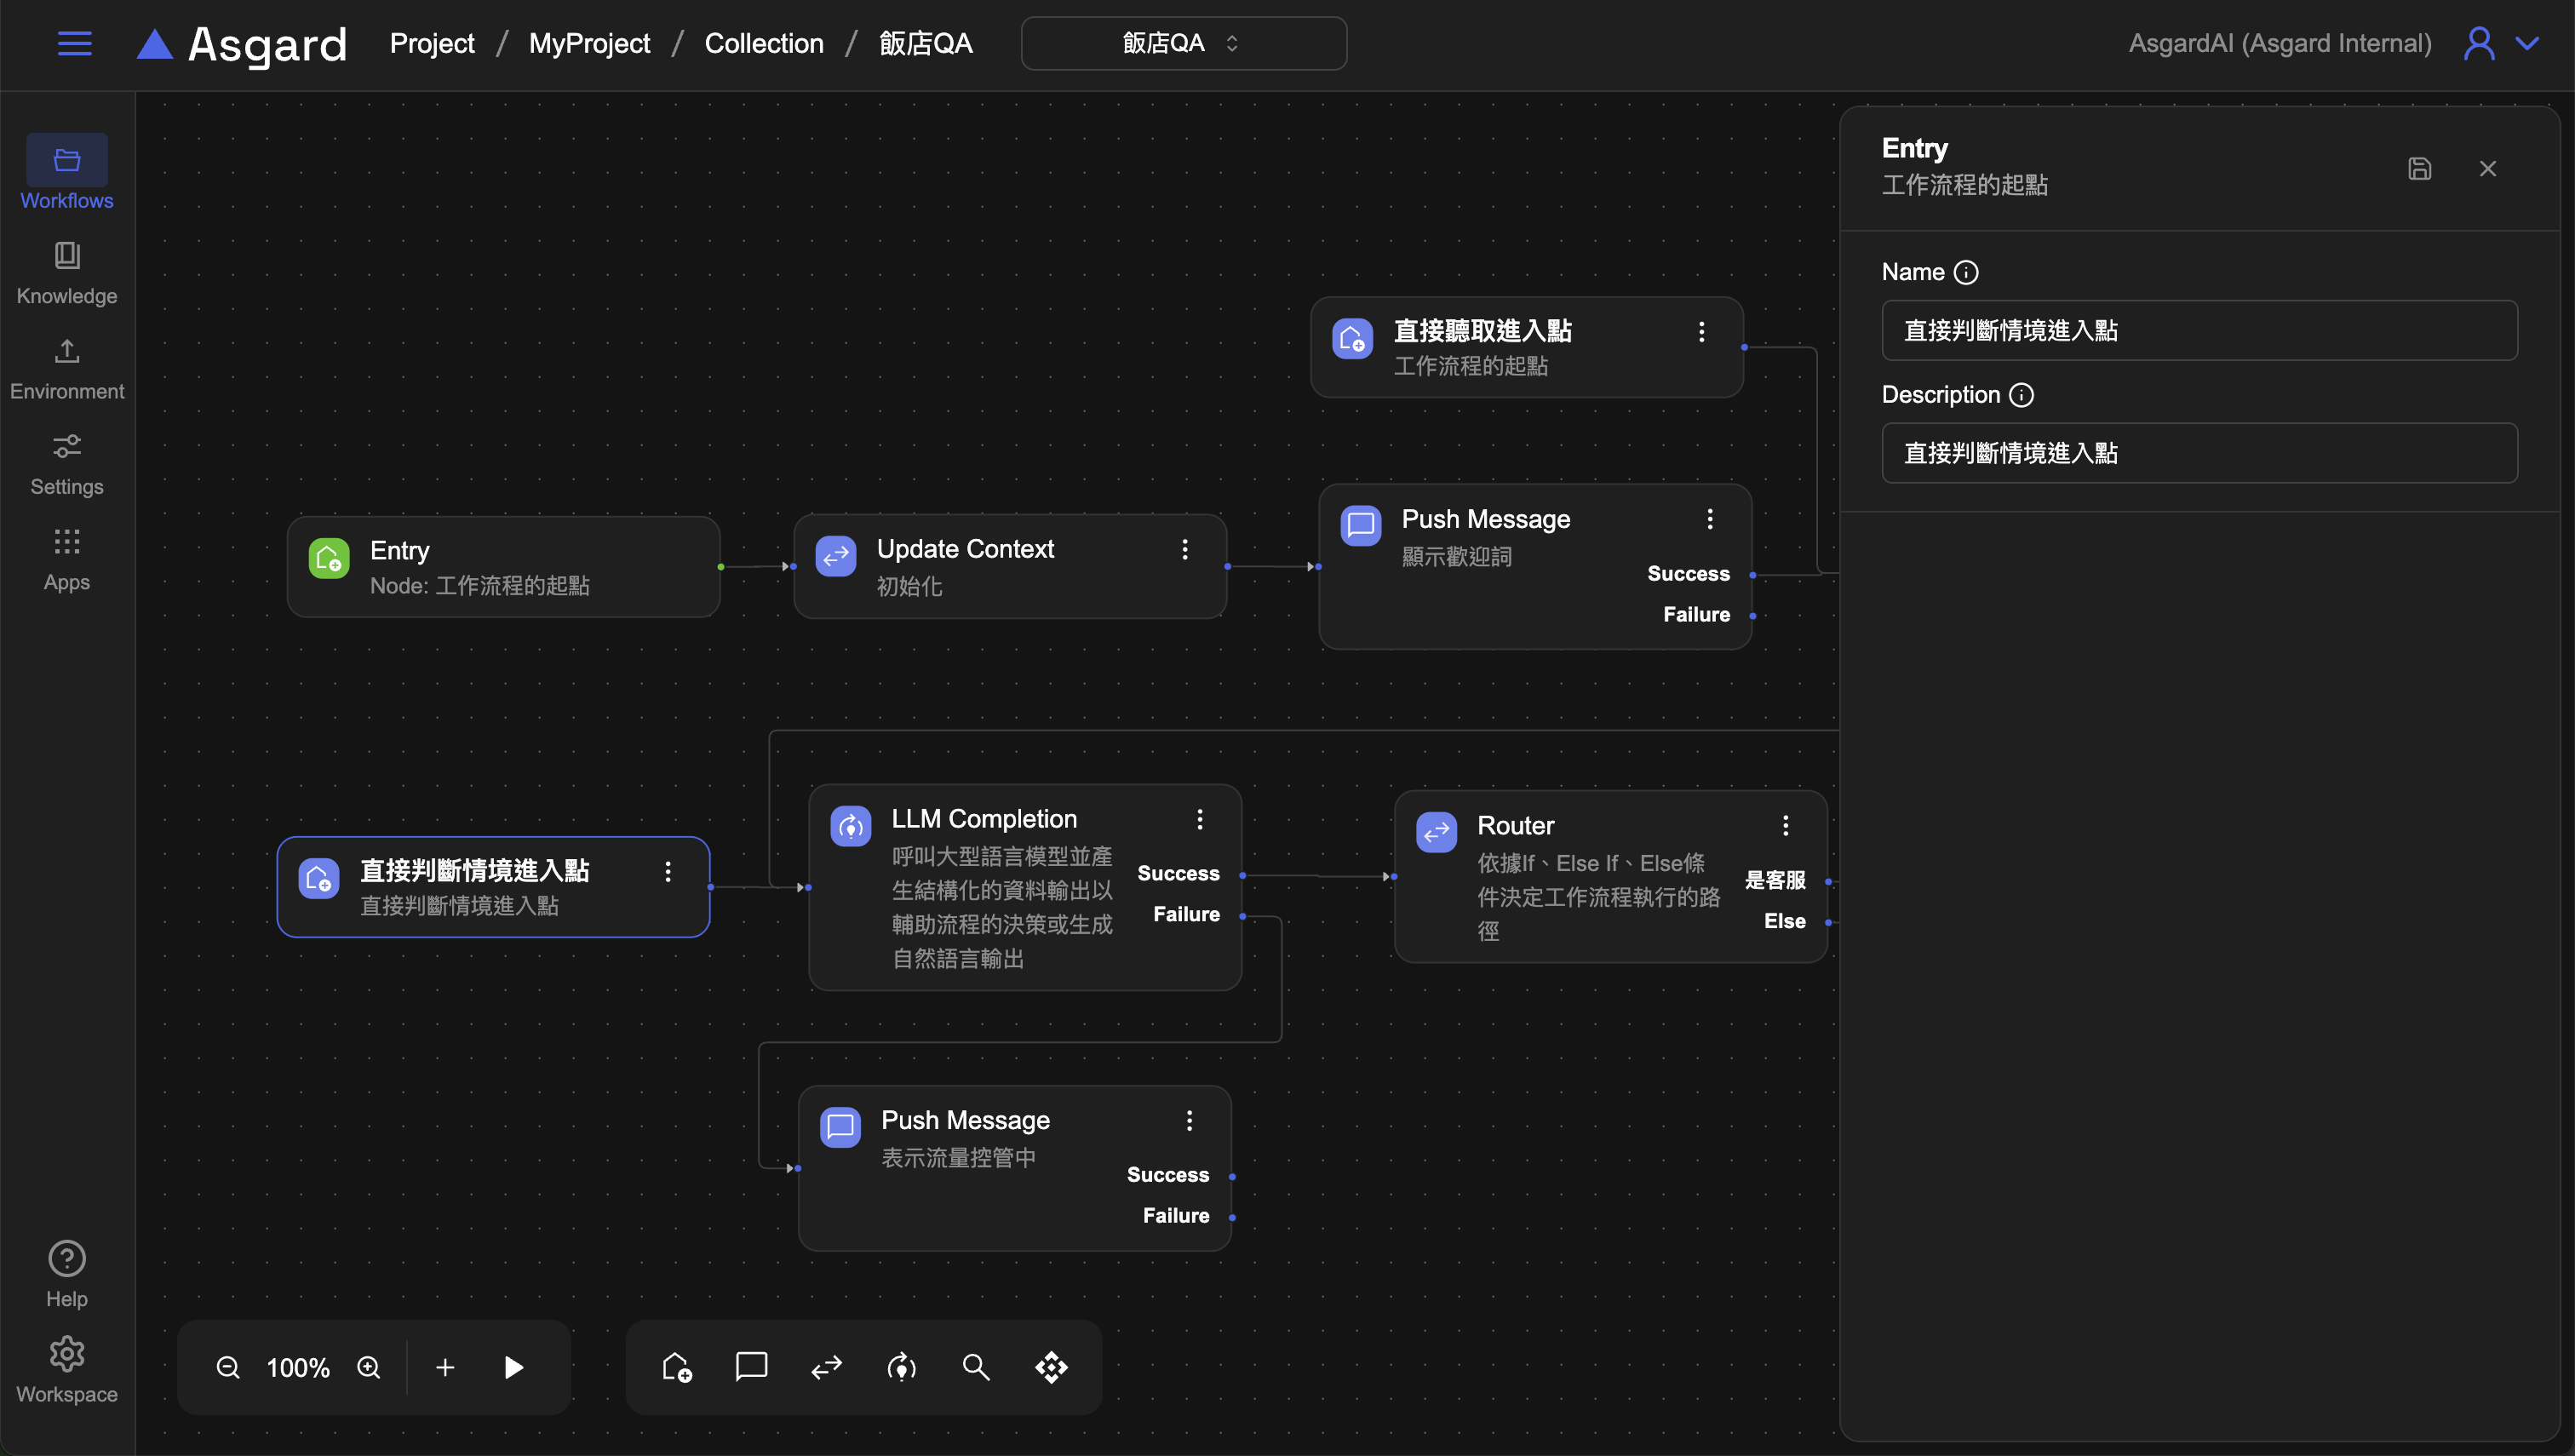This screenshot has height=1456, width=2575.
Task: Click the zoom in magnifier icon
Action: point(369,1367)
